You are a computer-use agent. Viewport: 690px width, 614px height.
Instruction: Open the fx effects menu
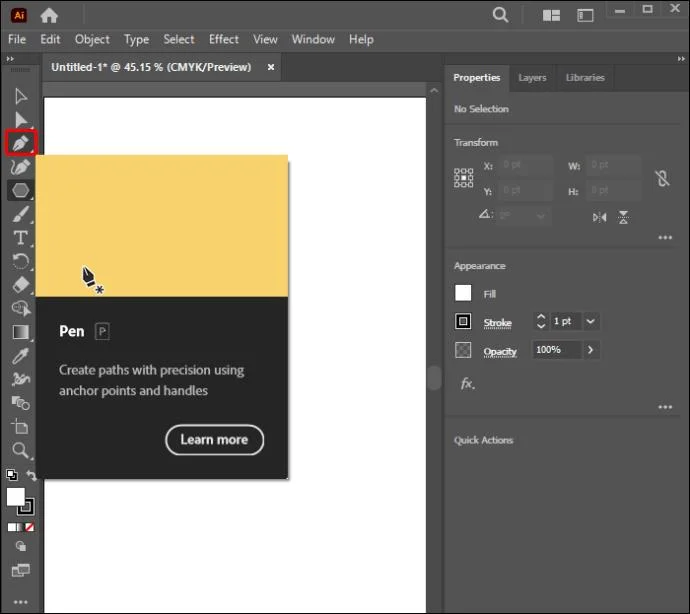pos(467,384)
